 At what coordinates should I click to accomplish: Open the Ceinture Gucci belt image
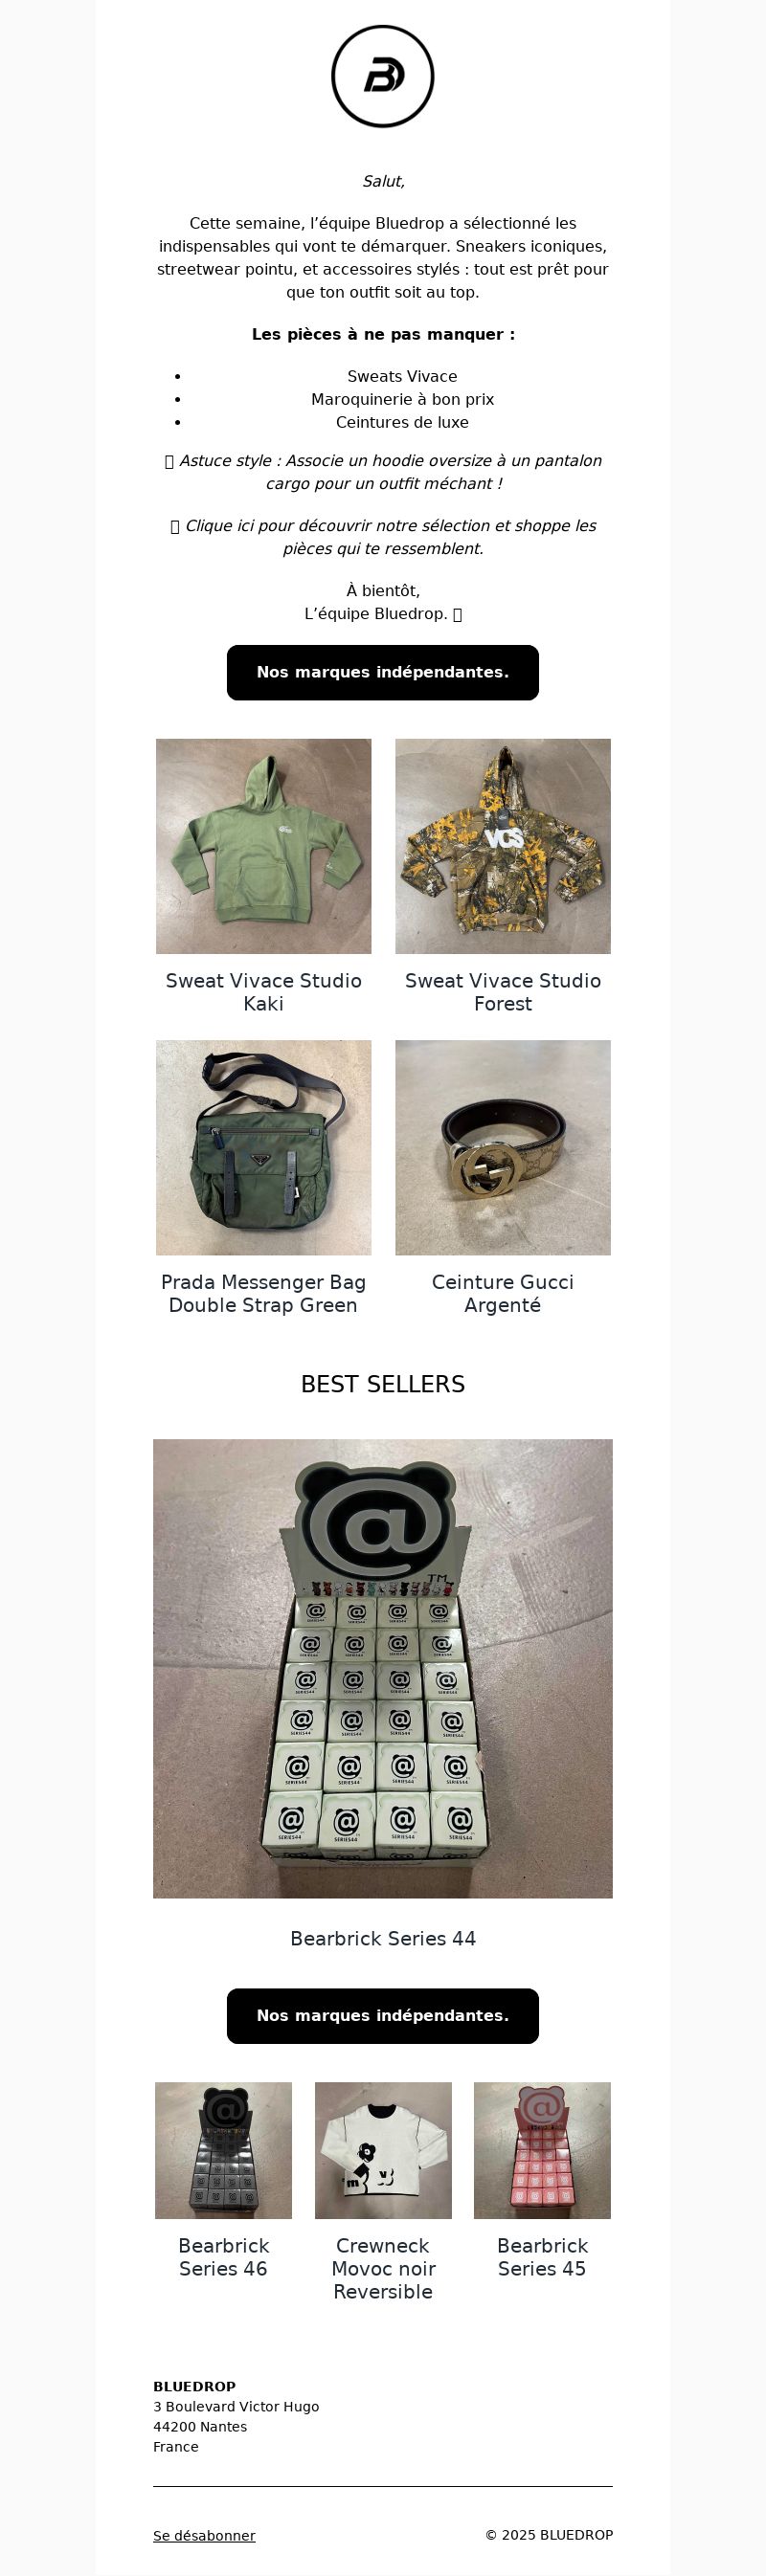coord(503,1147)
